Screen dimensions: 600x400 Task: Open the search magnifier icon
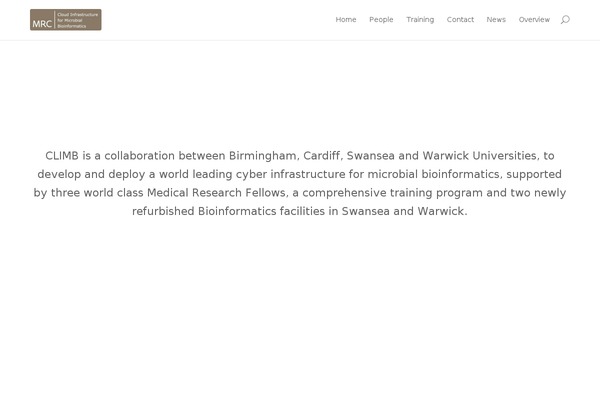pos(565,20)
